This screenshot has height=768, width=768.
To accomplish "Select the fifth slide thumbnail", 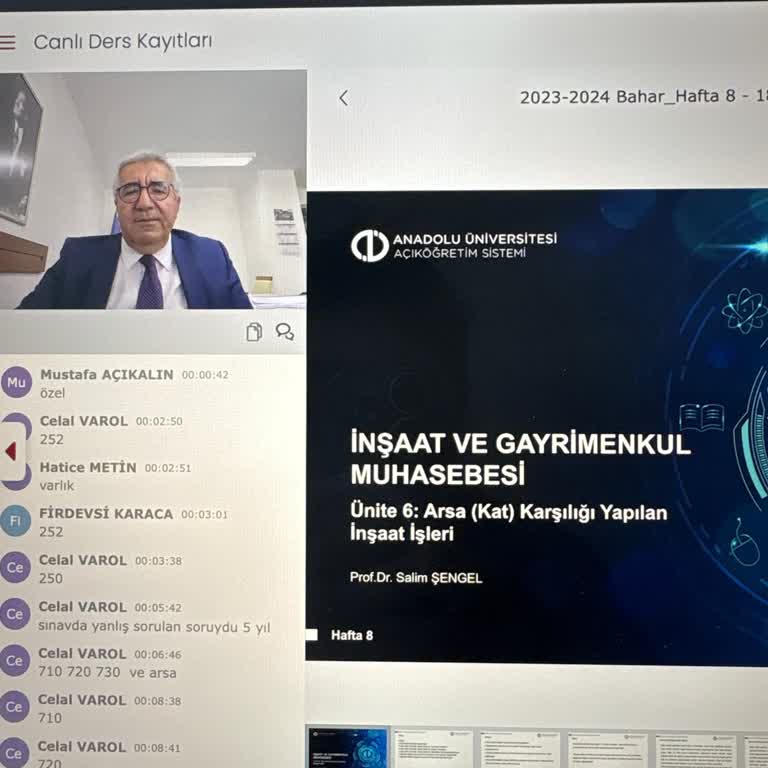I will [x=696, y=750].
